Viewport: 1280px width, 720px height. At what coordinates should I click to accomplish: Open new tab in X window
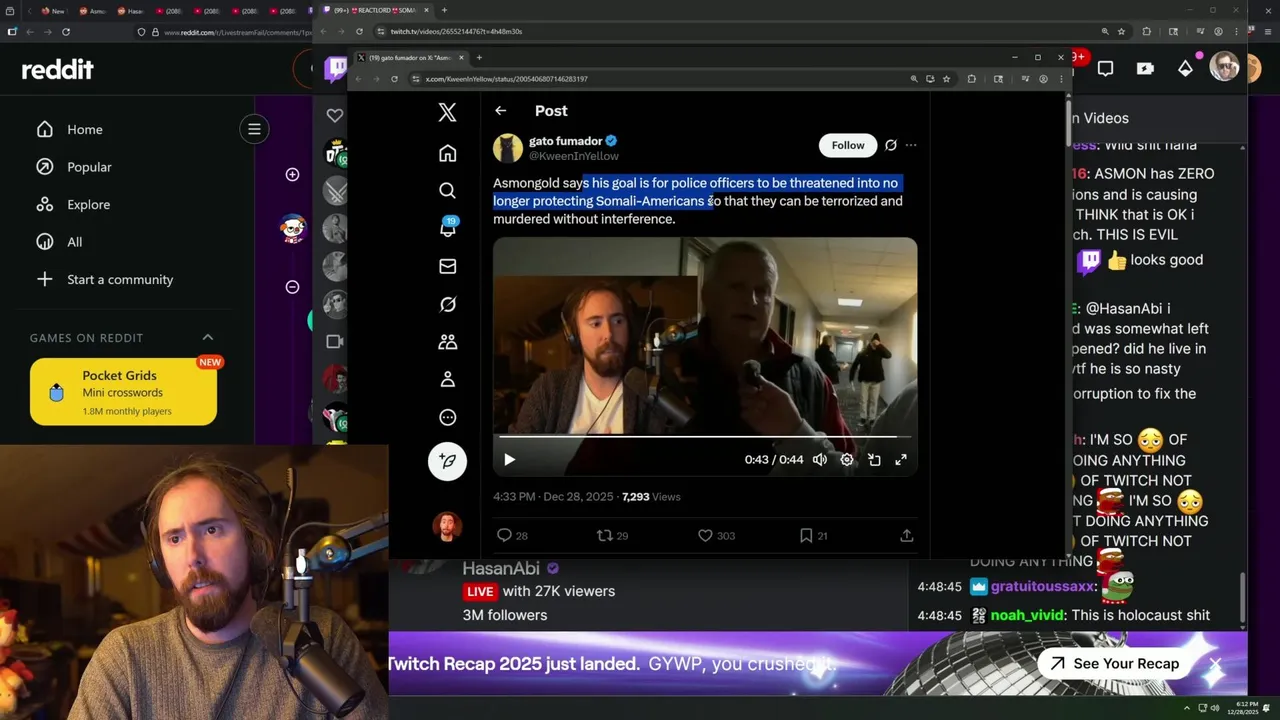coord(479,58)
